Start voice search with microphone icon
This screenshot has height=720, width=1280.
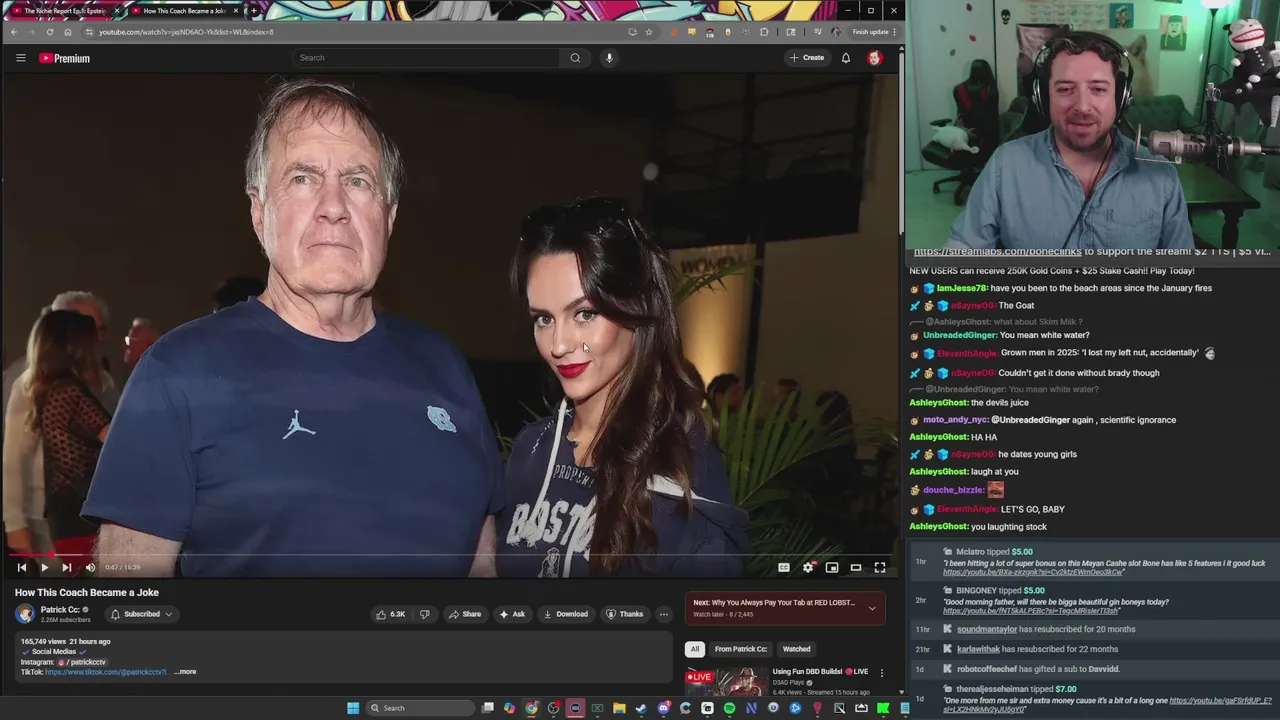click(x=609, y=58)
